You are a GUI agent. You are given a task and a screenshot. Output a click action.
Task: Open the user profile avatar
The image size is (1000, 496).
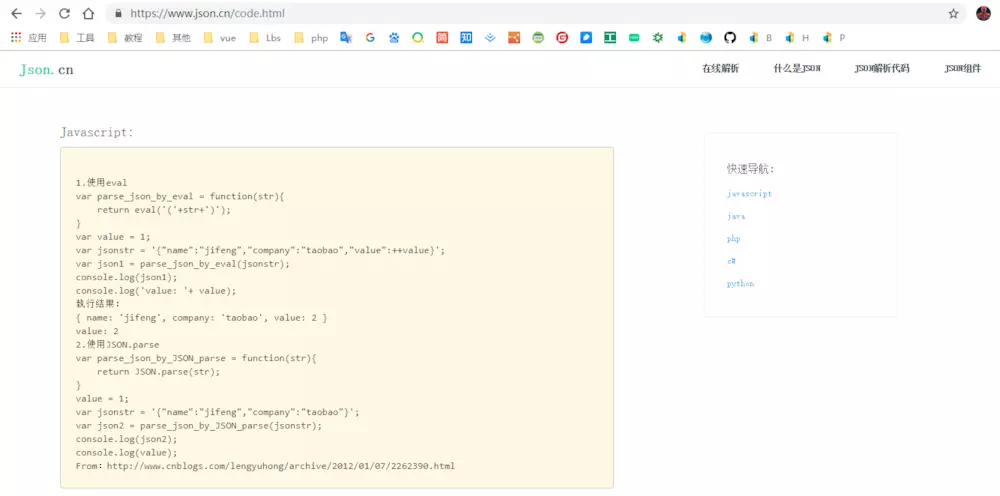coord(983,13)
